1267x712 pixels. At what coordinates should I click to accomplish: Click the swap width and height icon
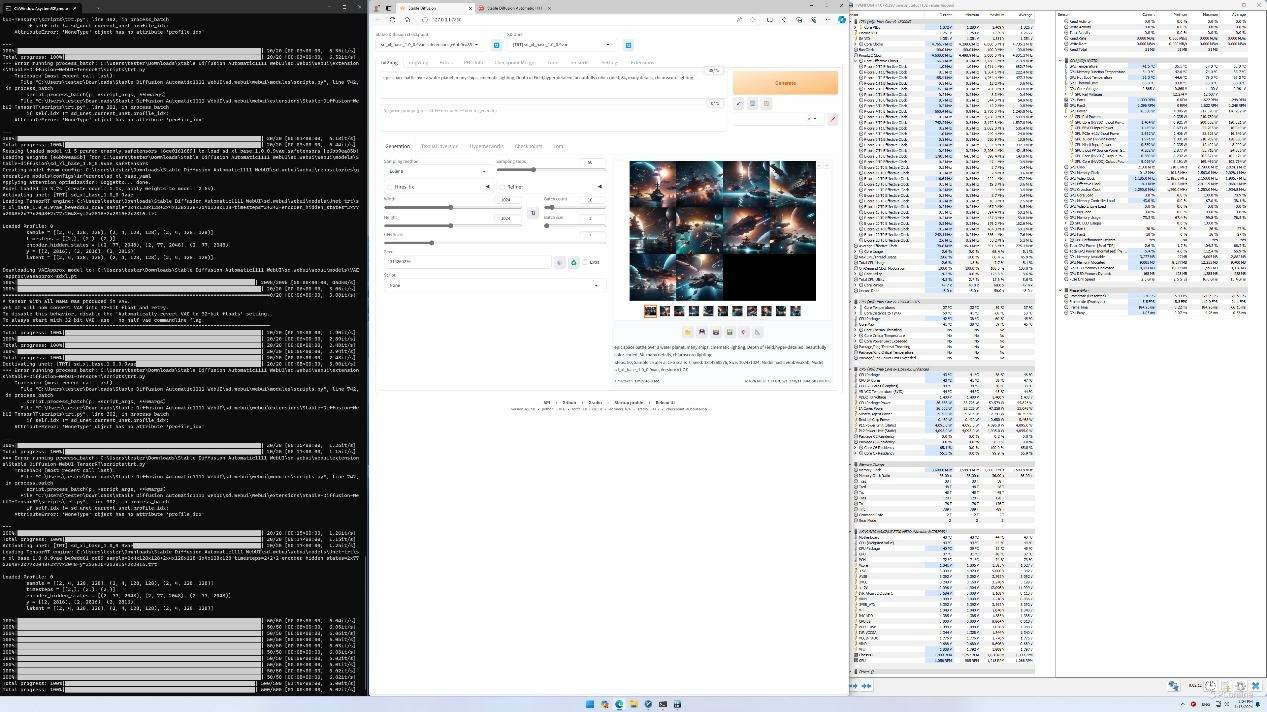[533, 212]
